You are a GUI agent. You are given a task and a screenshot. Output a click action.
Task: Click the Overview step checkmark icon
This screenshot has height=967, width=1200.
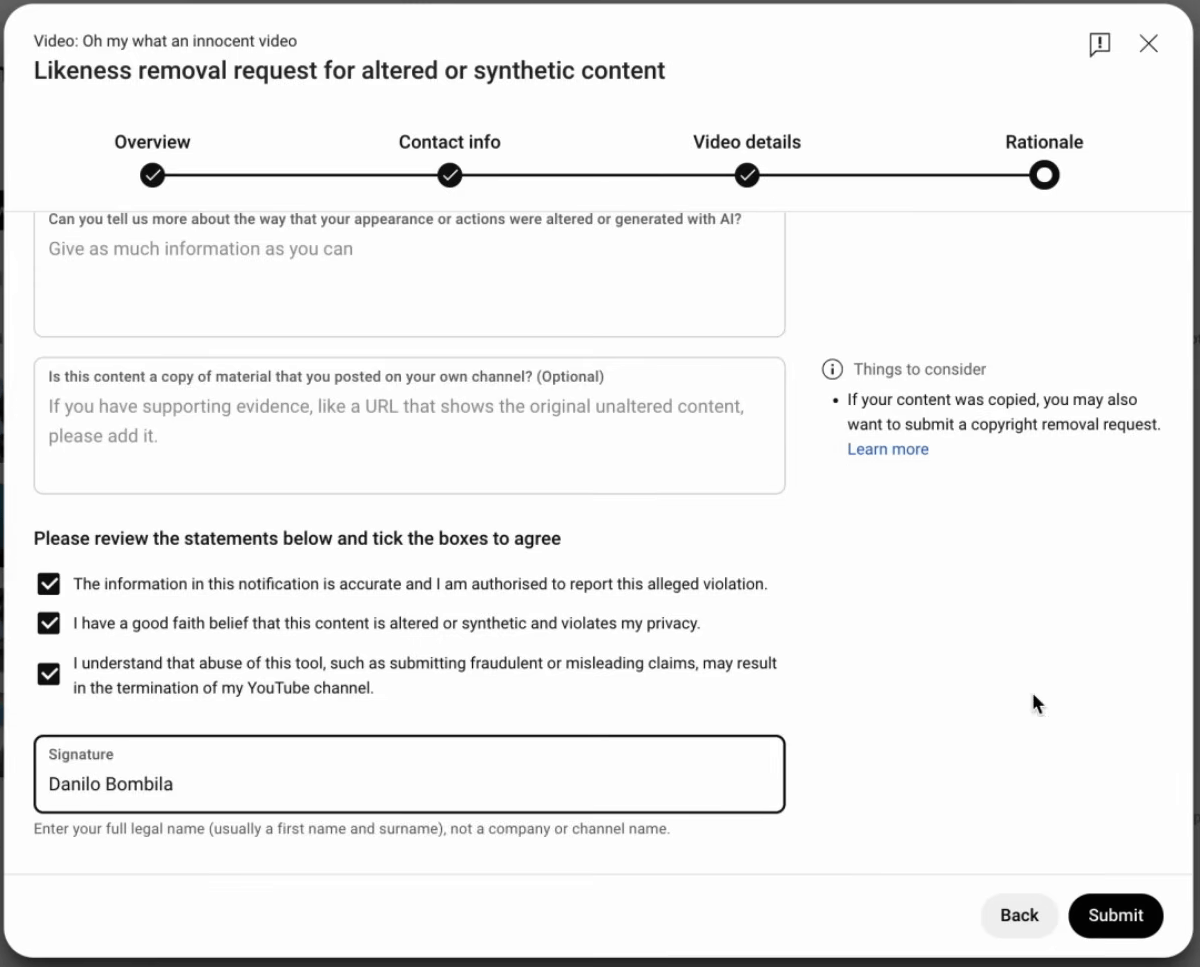[x=152, y=176]
